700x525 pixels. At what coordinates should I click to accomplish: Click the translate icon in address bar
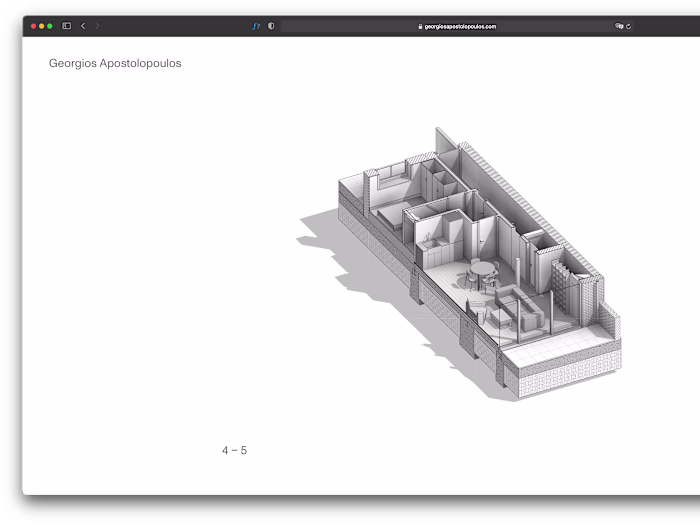click(x=619, y=26)
